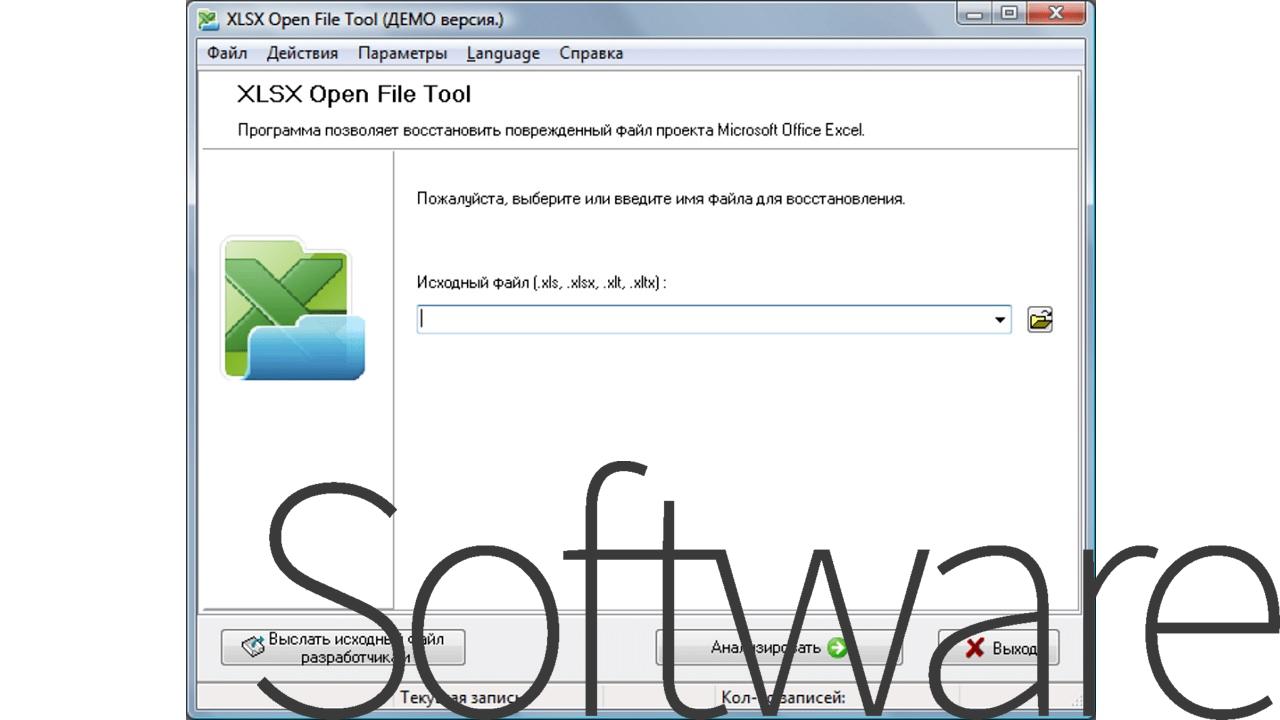
Task: Click the Анализировать button
Action: [778, 648]
